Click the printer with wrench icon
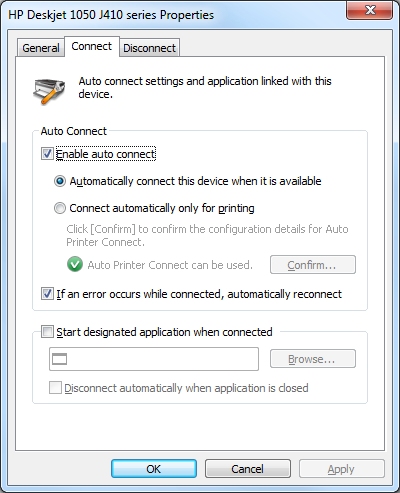This screenshot has height=493, width=400. pyautogui.click(x=49, y=91)
